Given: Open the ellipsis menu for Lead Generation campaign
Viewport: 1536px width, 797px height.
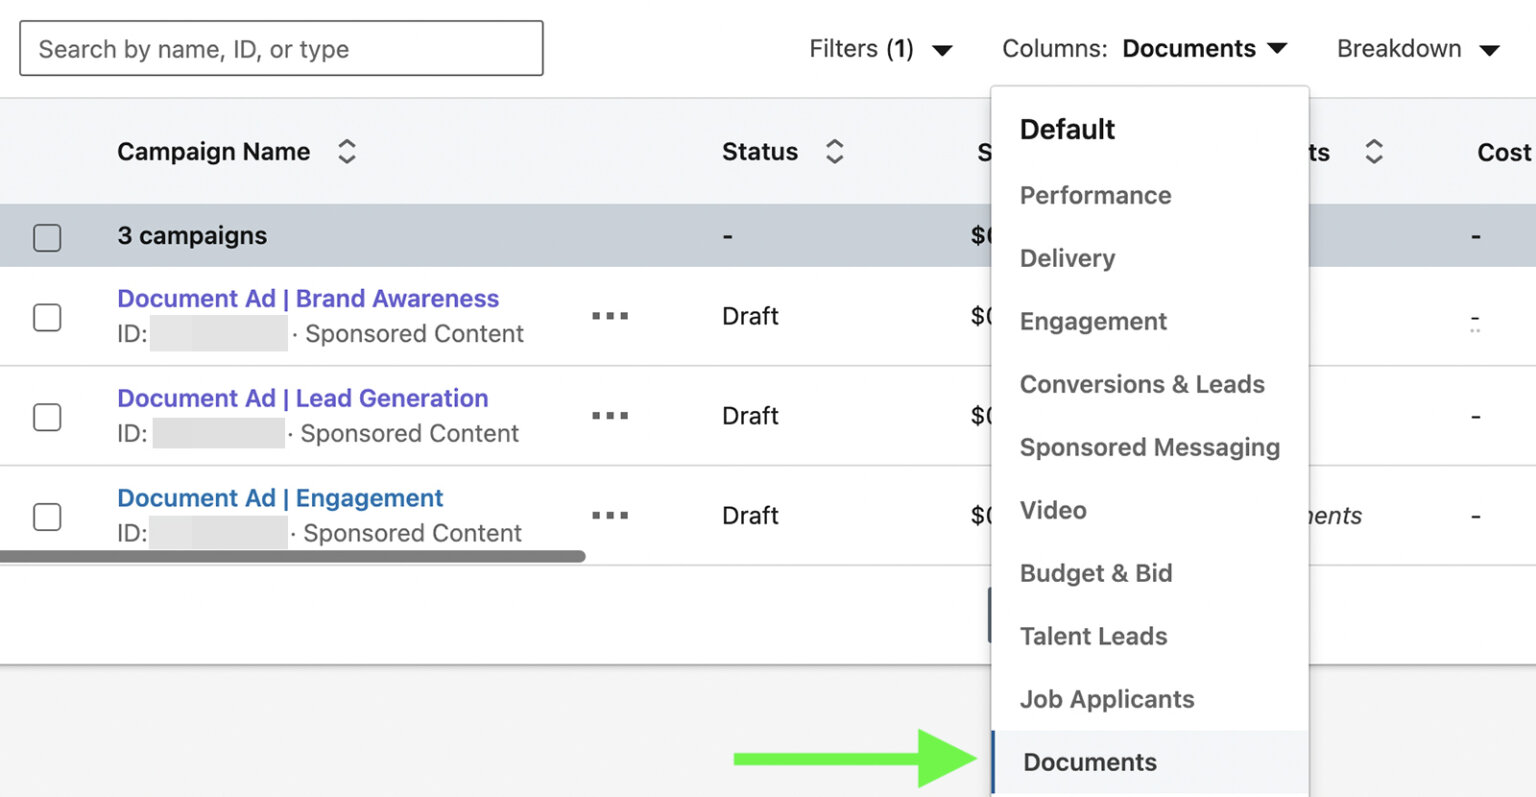Looking at the screenshot, I should 610,415.
